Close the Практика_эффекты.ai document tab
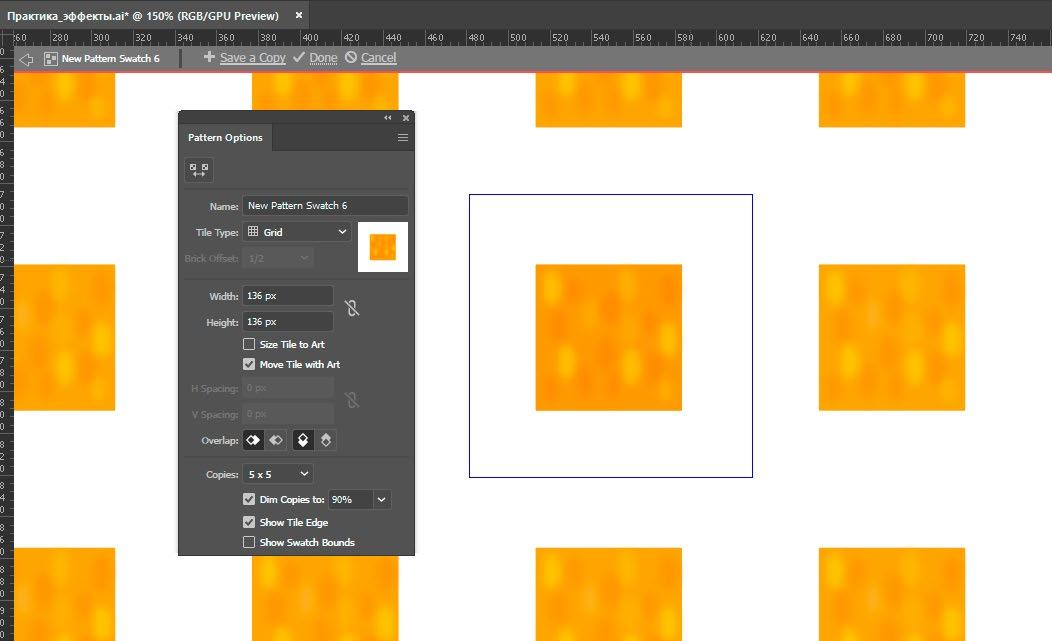This screenshot has height=641, width=1052. (299, 15)
